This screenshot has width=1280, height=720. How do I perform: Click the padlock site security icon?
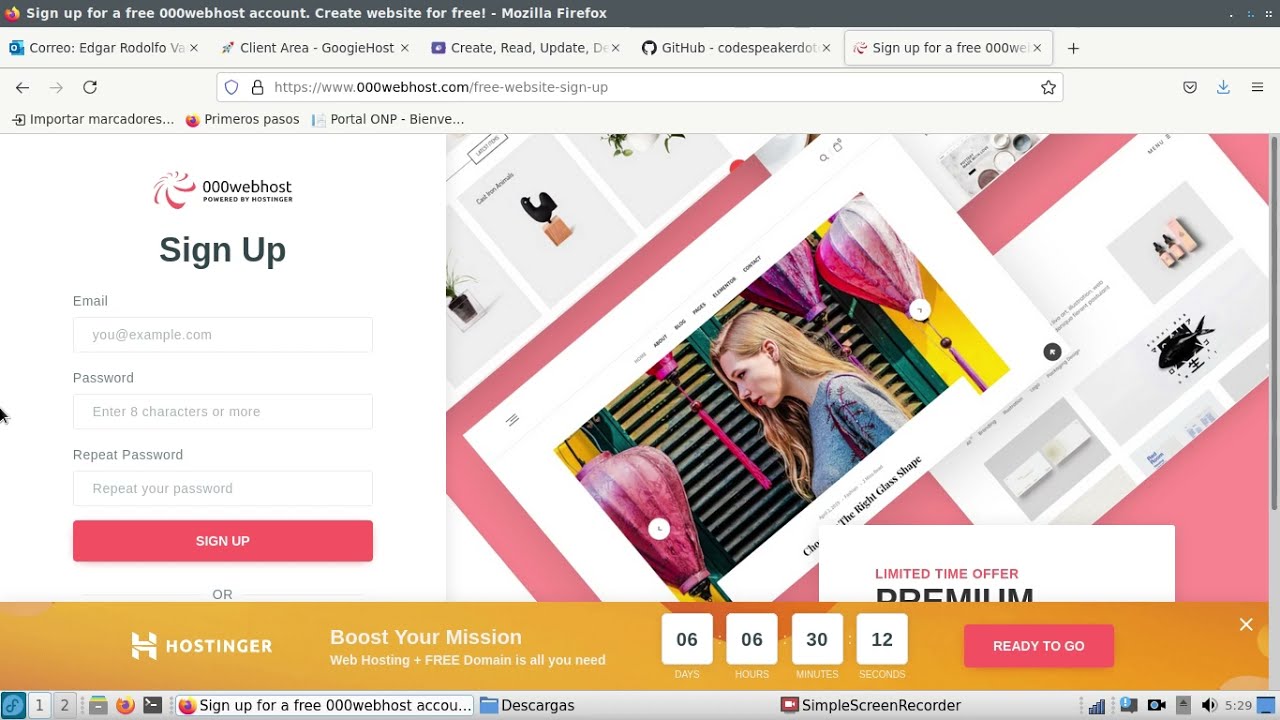[x=257, y=87]
